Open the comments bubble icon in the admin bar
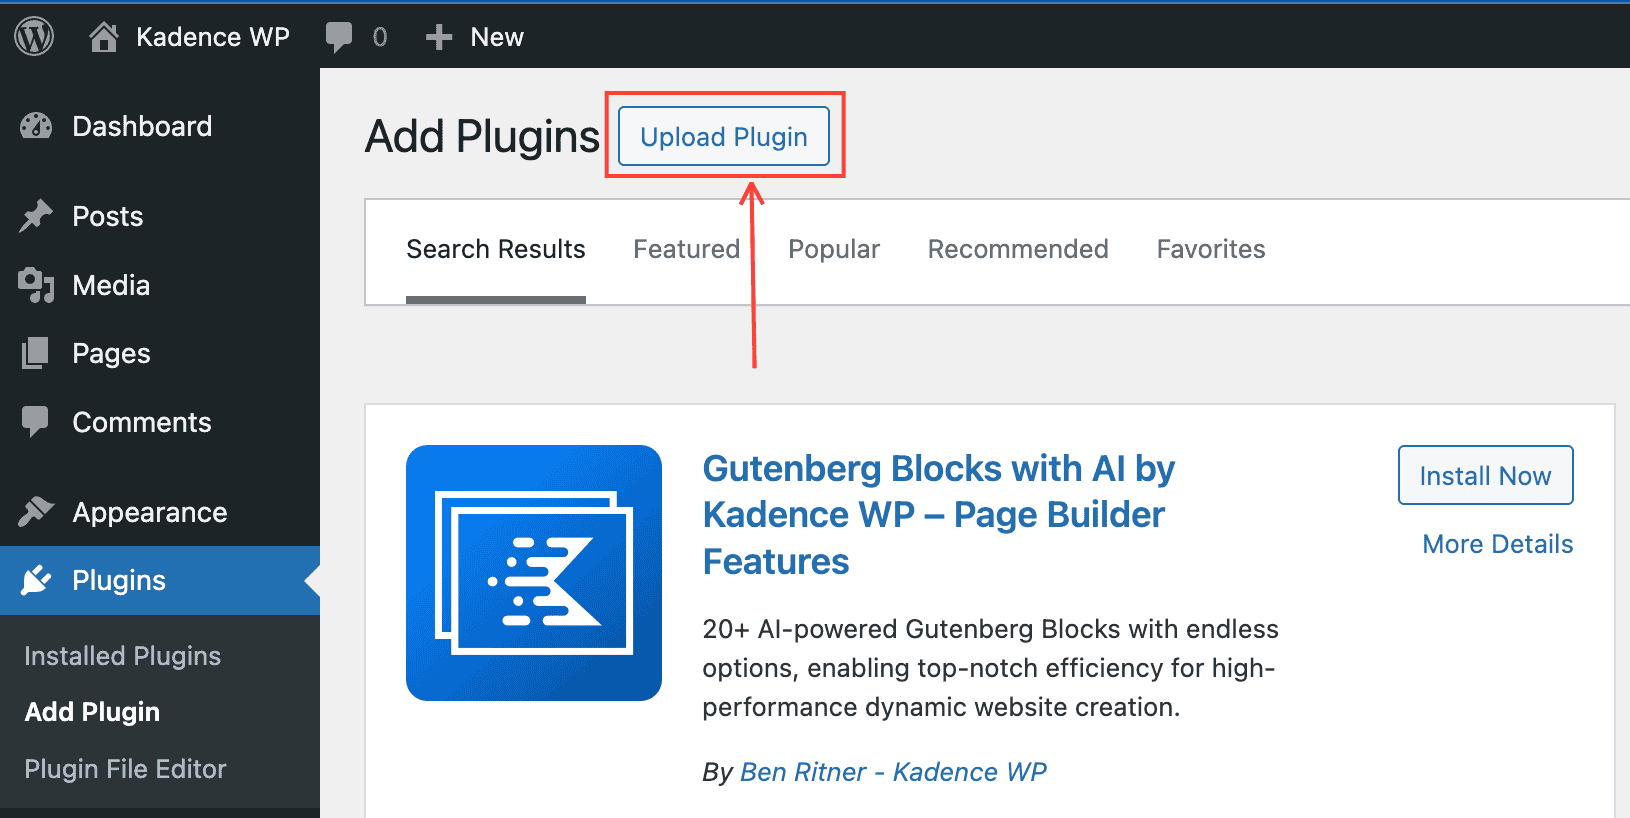 point(339,37)
